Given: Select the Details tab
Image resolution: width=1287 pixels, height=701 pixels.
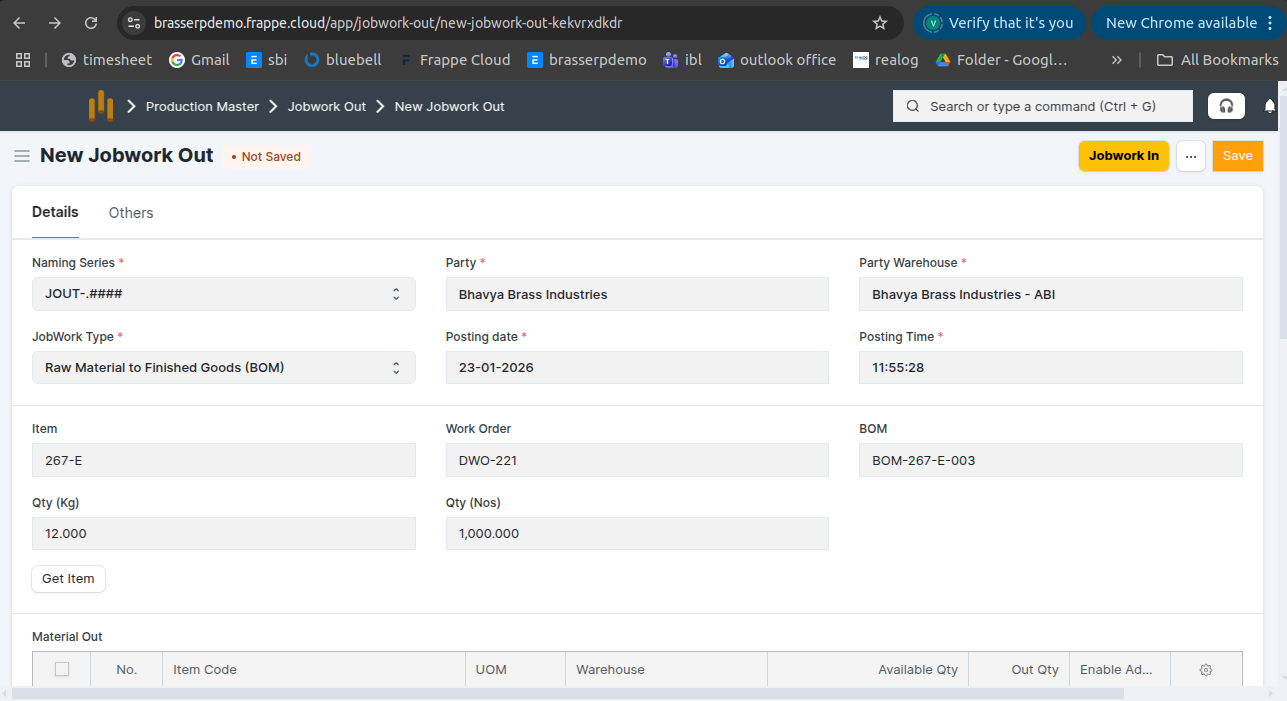Looking at the screenshot, I should click(55, 212).
